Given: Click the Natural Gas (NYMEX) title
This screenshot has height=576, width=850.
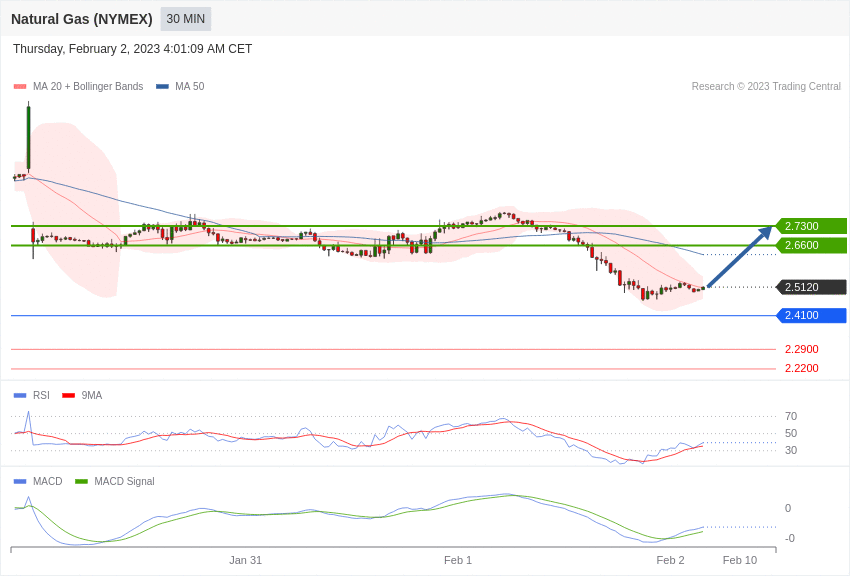Looking at the screenshot, I should click(82, 19).
